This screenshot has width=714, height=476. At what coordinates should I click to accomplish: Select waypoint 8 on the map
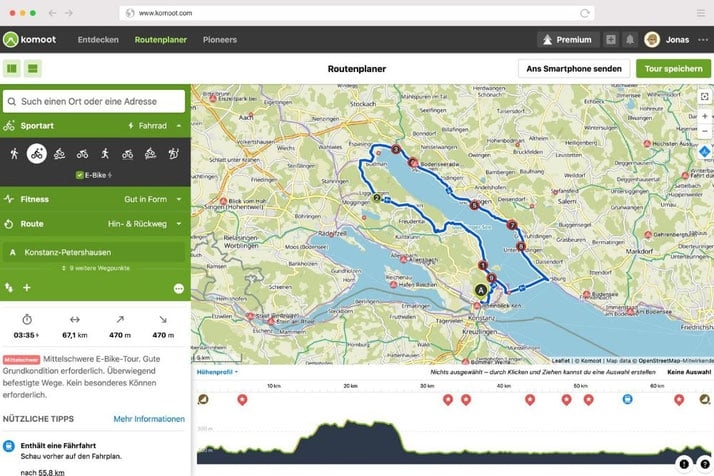(x=521, y=246)
